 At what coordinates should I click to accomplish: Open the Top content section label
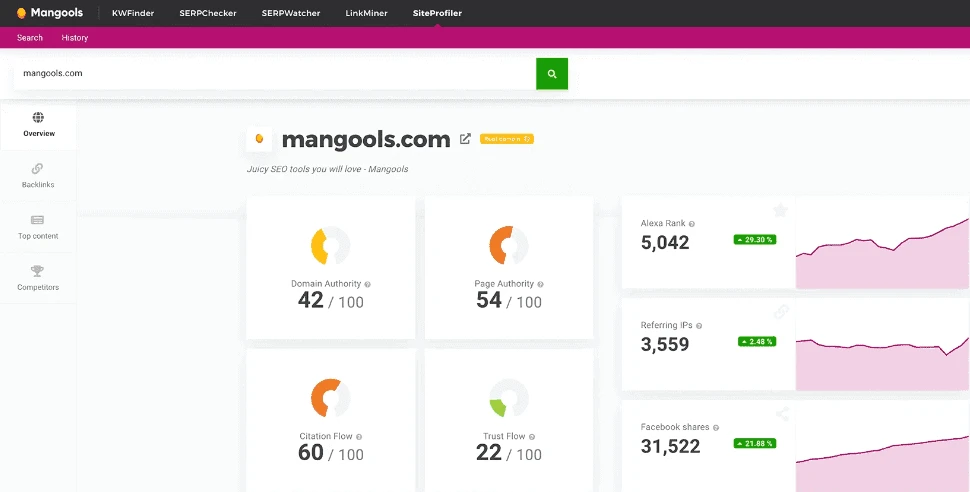click(x=38, y=236)
